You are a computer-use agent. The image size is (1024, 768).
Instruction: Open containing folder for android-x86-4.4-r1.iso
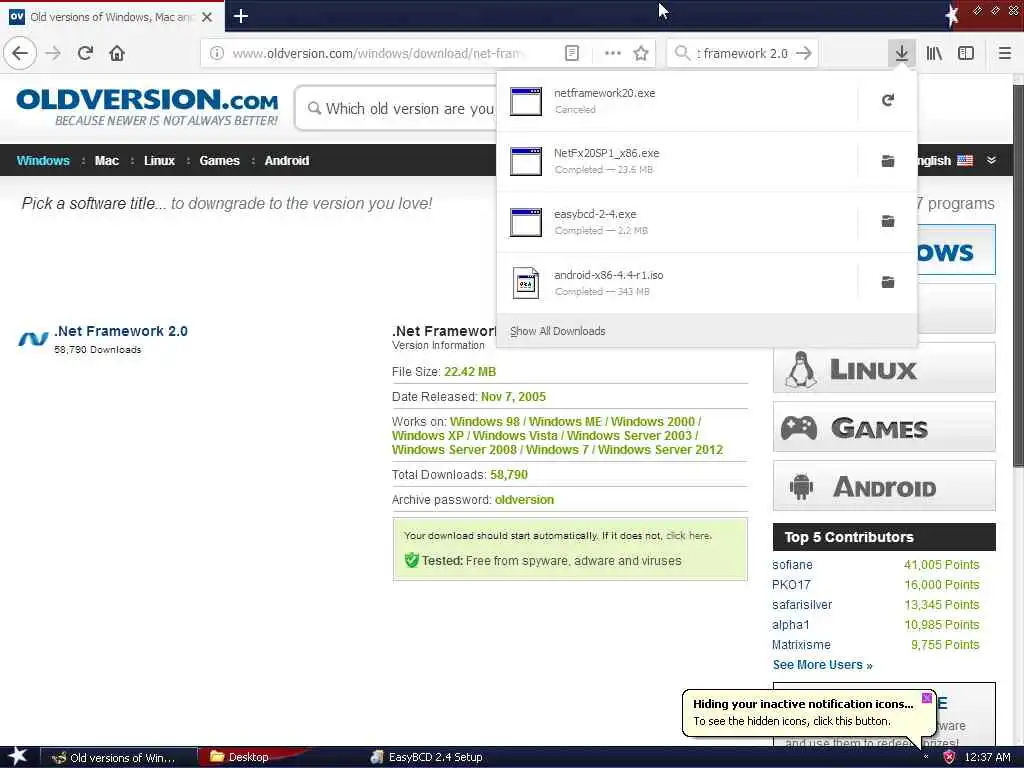(x=888, y=282)
